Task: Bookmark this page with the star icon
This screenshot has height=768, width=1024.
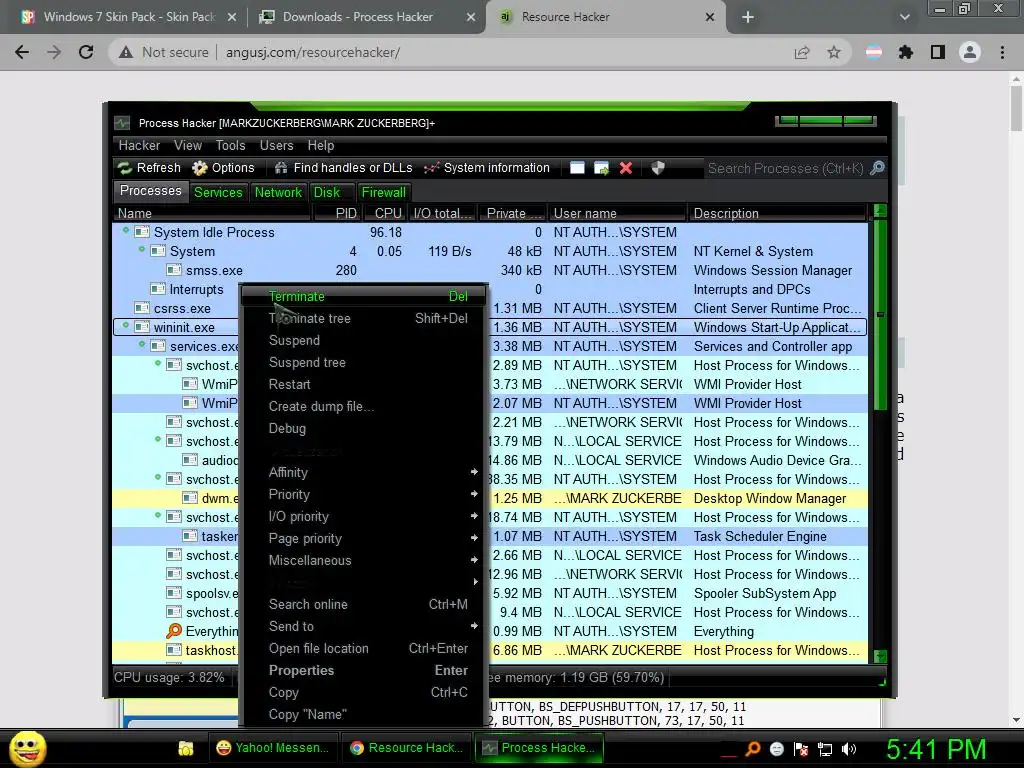Action: click(x=834, y=52)
